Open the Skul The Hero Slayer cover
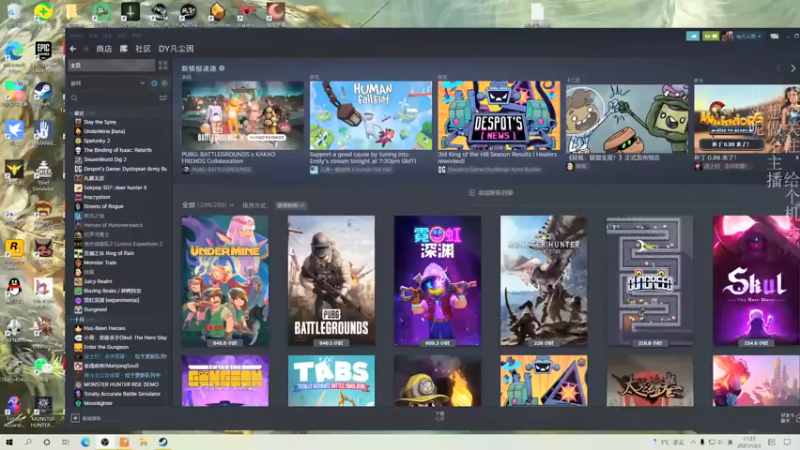Viewport: 800px width, 450px height. tap(756, 281)
